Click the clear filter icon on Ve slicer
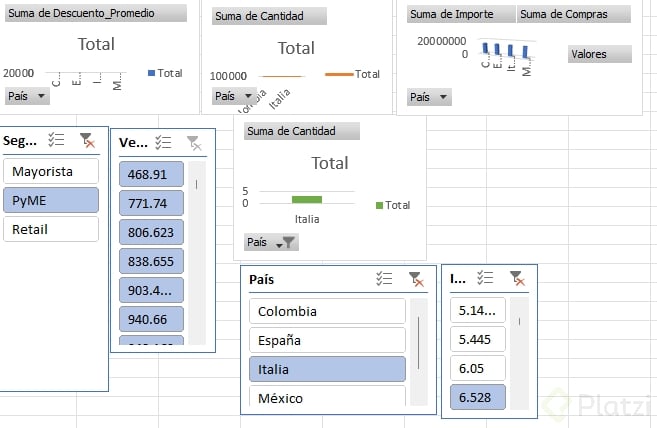This screenshot has height=428, width=657. pyautogui.click(x=194, y=143)
